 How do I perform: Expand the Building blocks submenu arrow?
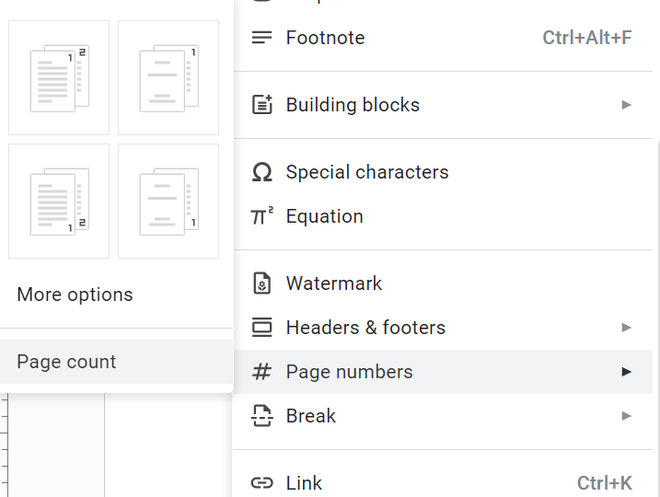tap(626, 105)
